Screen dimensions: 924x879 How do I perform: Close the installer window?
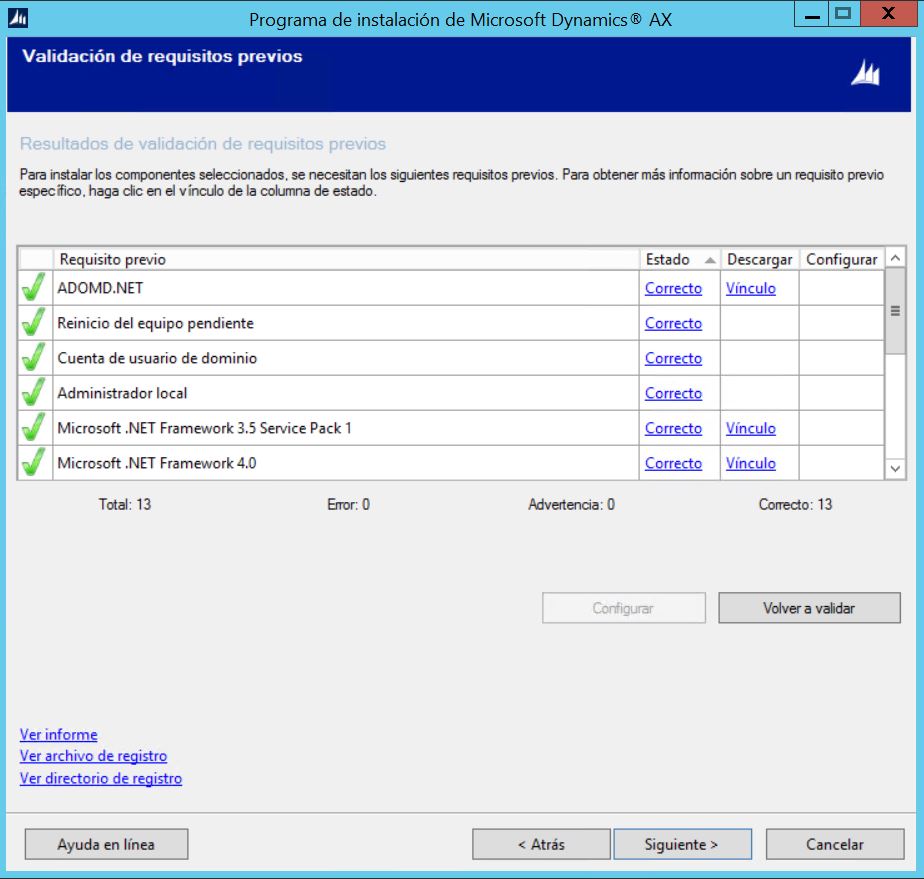[x=889, y=14]
